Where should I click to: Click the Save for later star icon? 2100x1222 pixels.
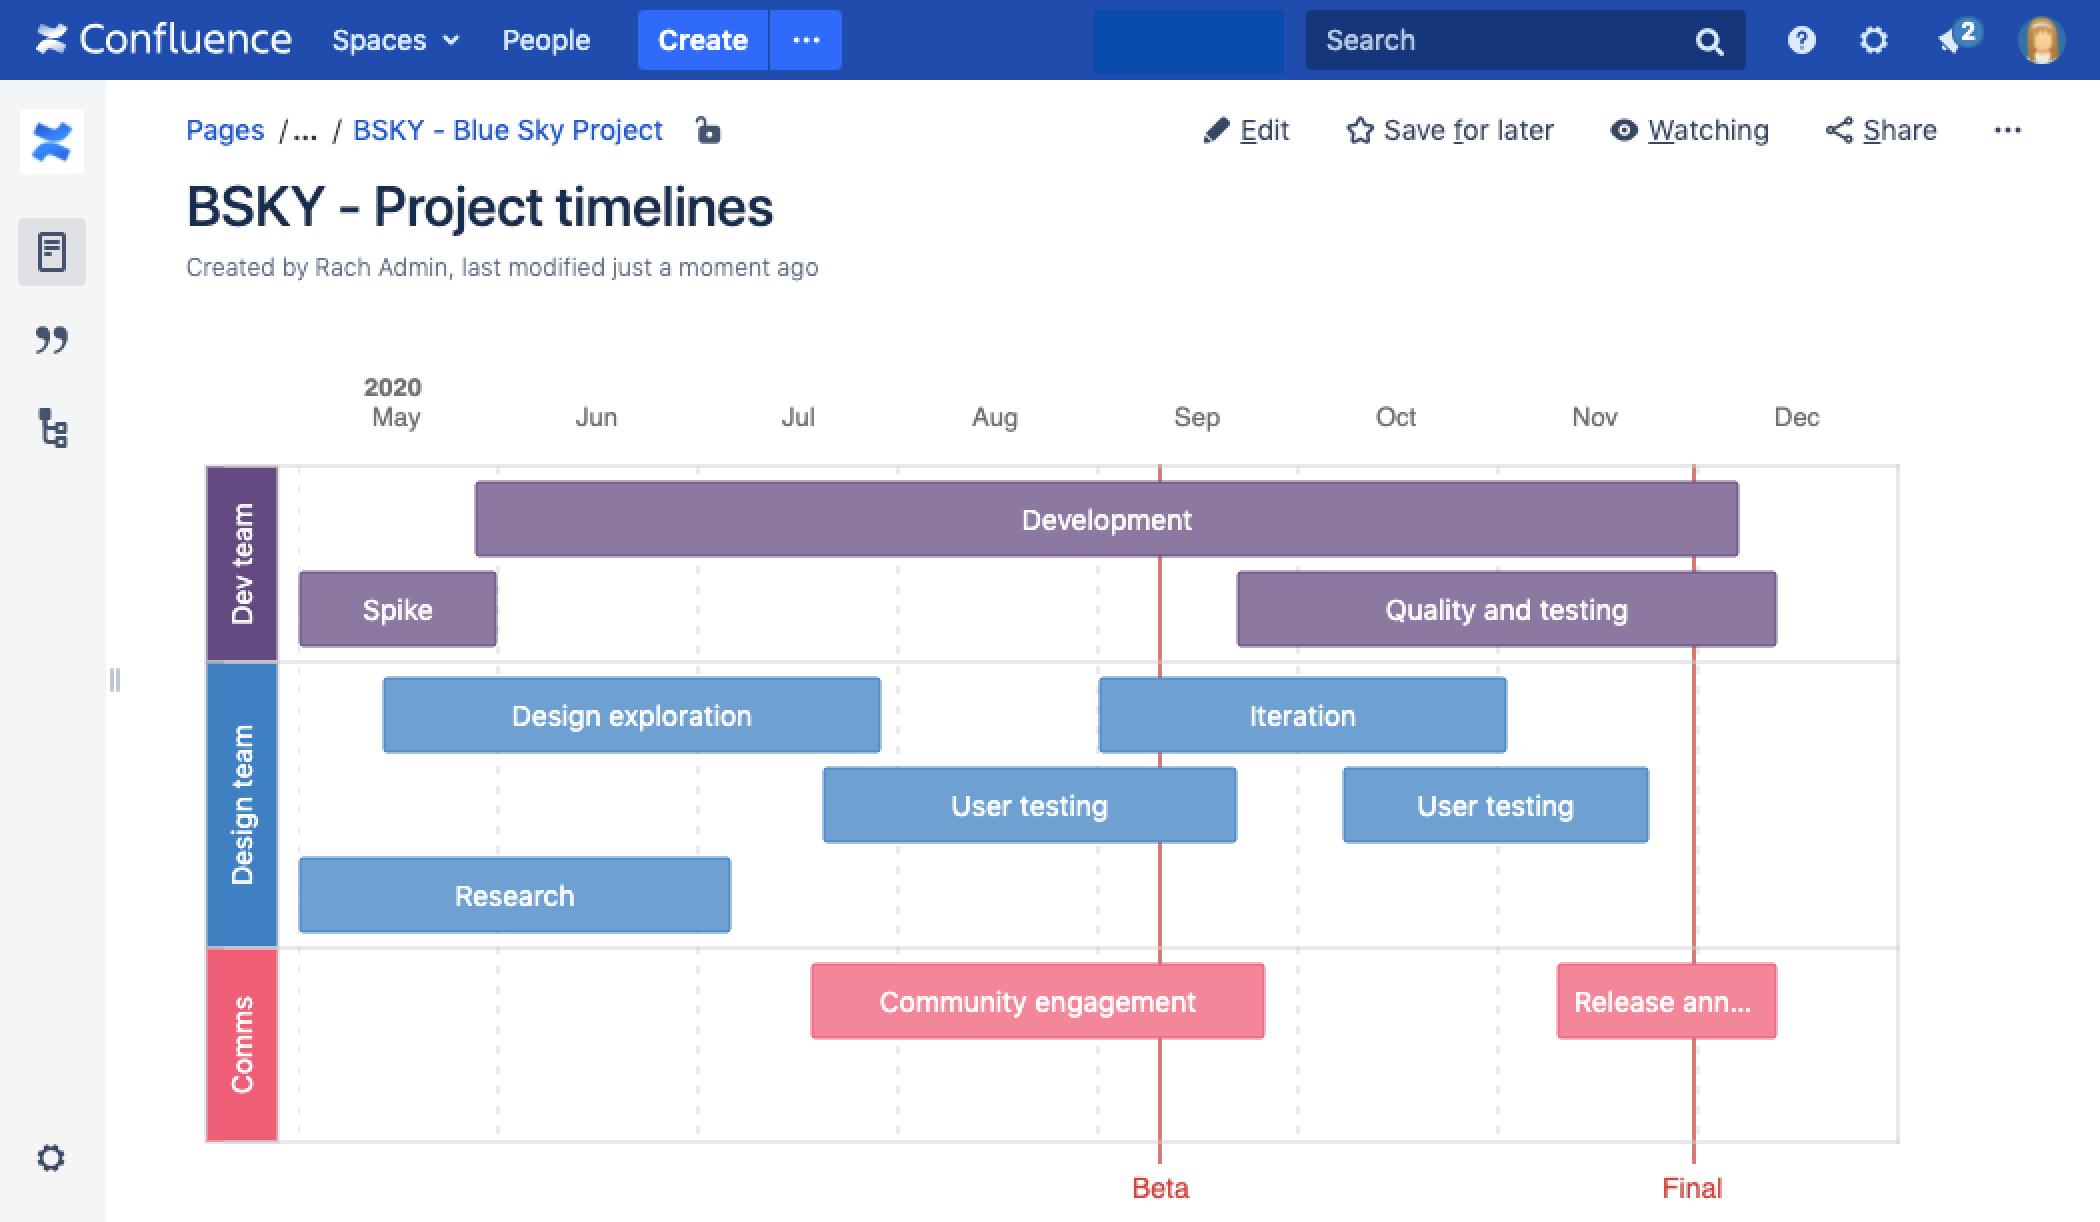[1352, 131]
